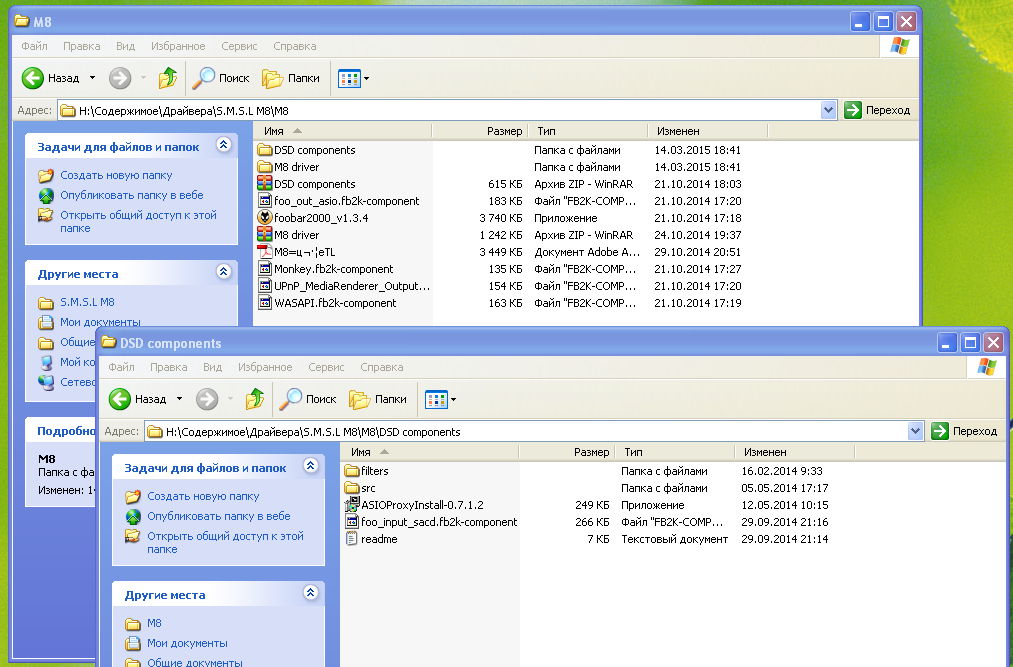Viewport: 1013px width, 667px height.
Task: Select the src folder icon
Action: [x=351, y=488]
